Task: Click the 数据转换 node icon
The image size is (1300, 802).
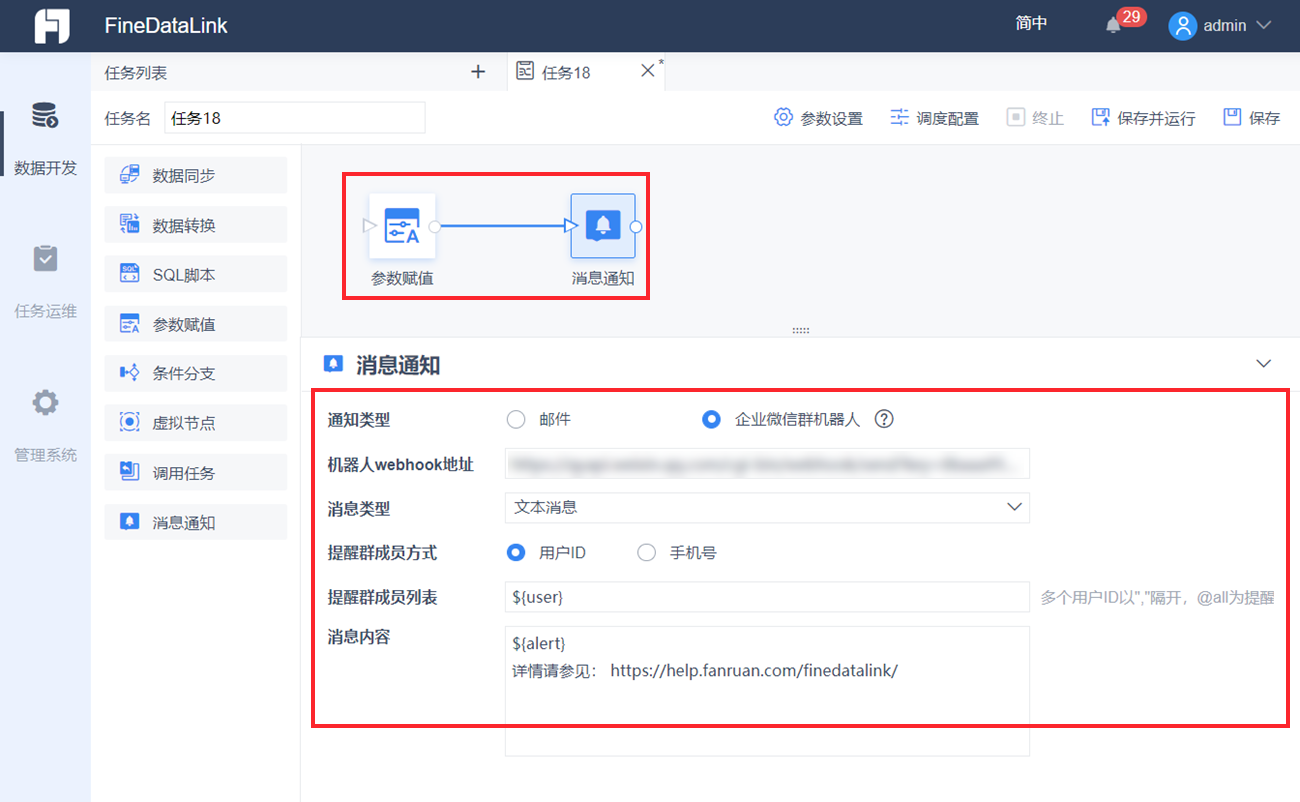Action: coord(130,224)
